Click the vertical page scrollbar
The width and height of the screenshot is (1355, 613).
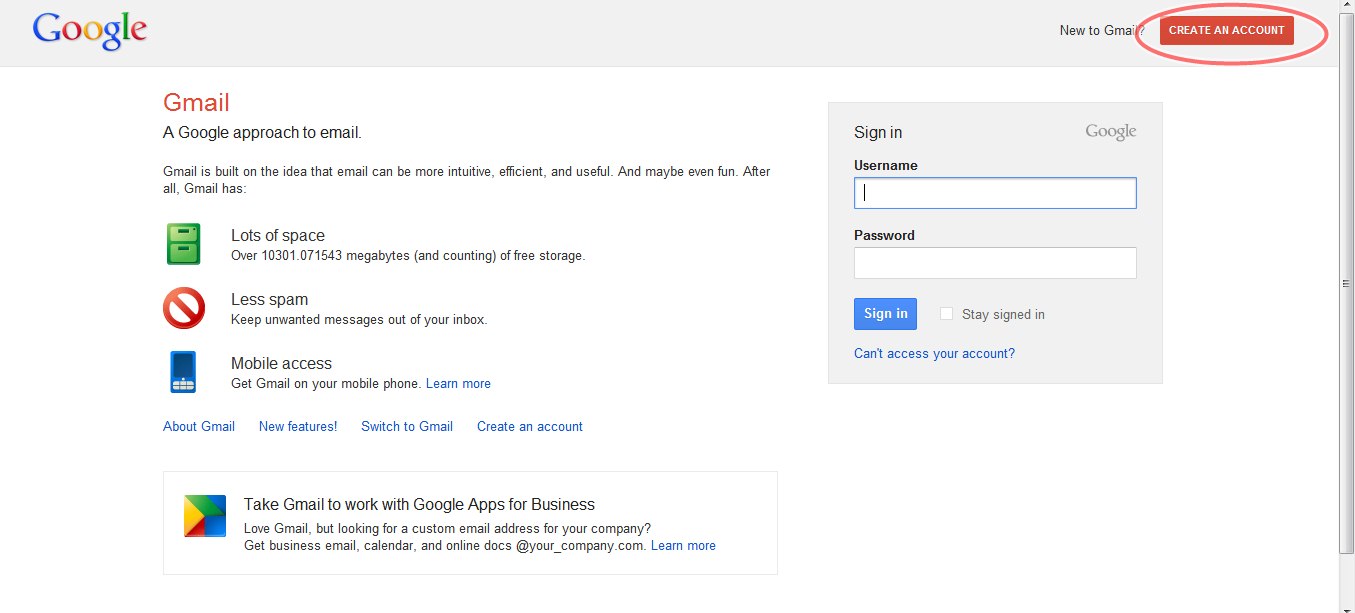[1346, 284]
